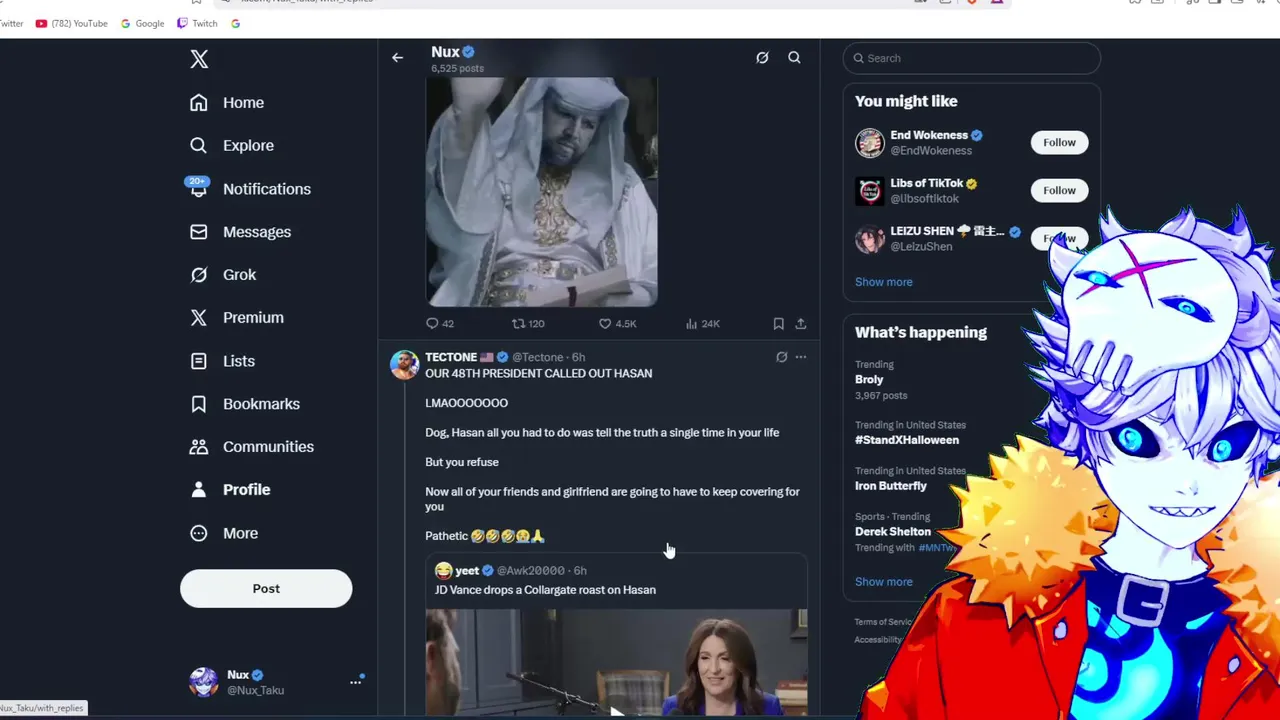Viewport: 1280px width, 720px height.
Task: Open the Terms of Service link
Action: pyautogui.click(x=884, y=622)
